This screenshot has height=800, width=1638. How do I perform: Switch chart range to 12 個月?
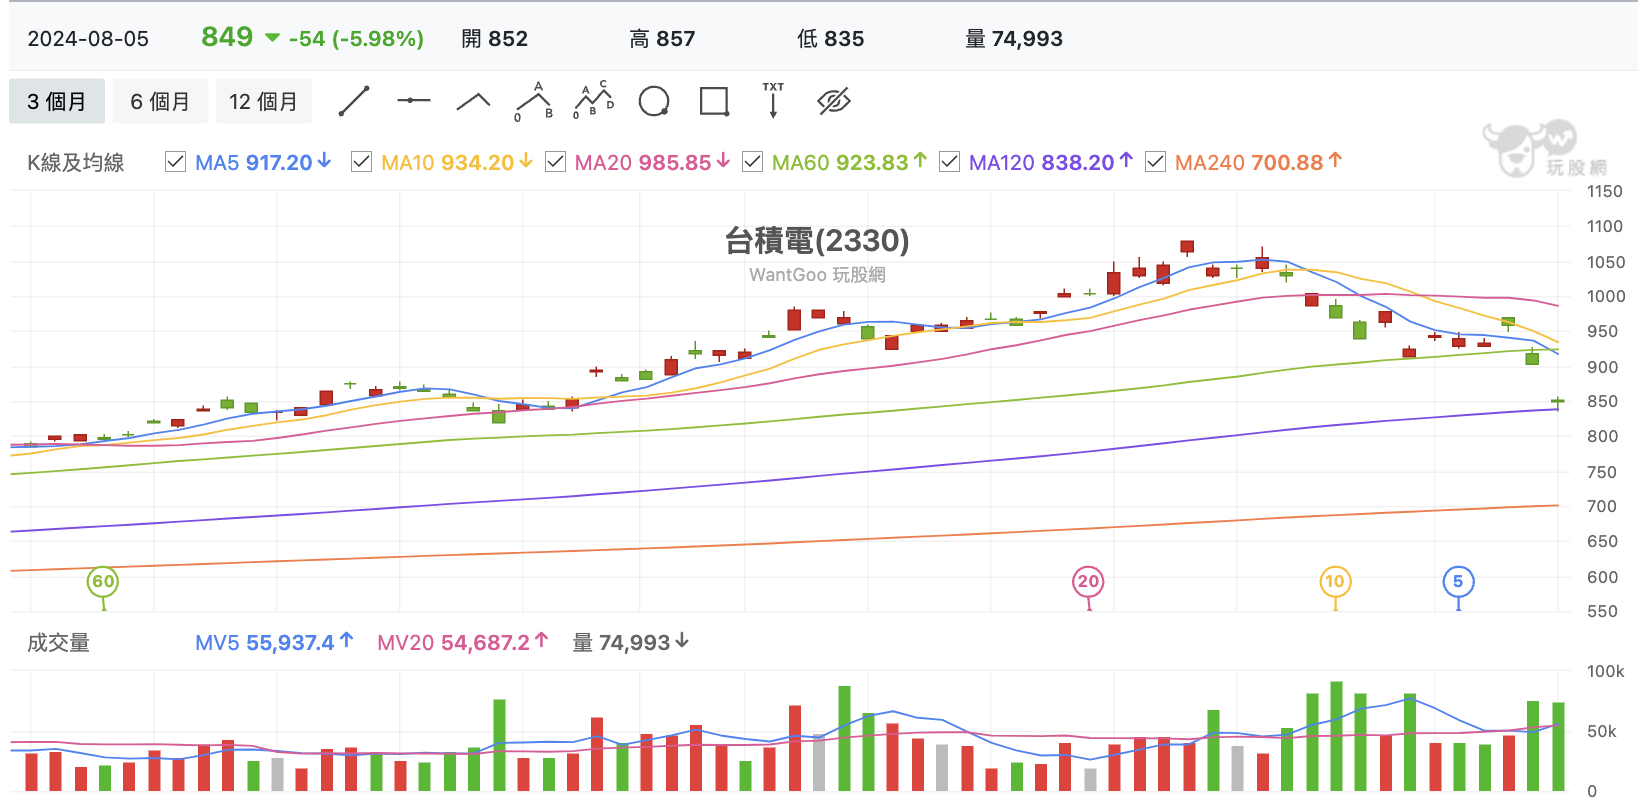click(264, 101)
